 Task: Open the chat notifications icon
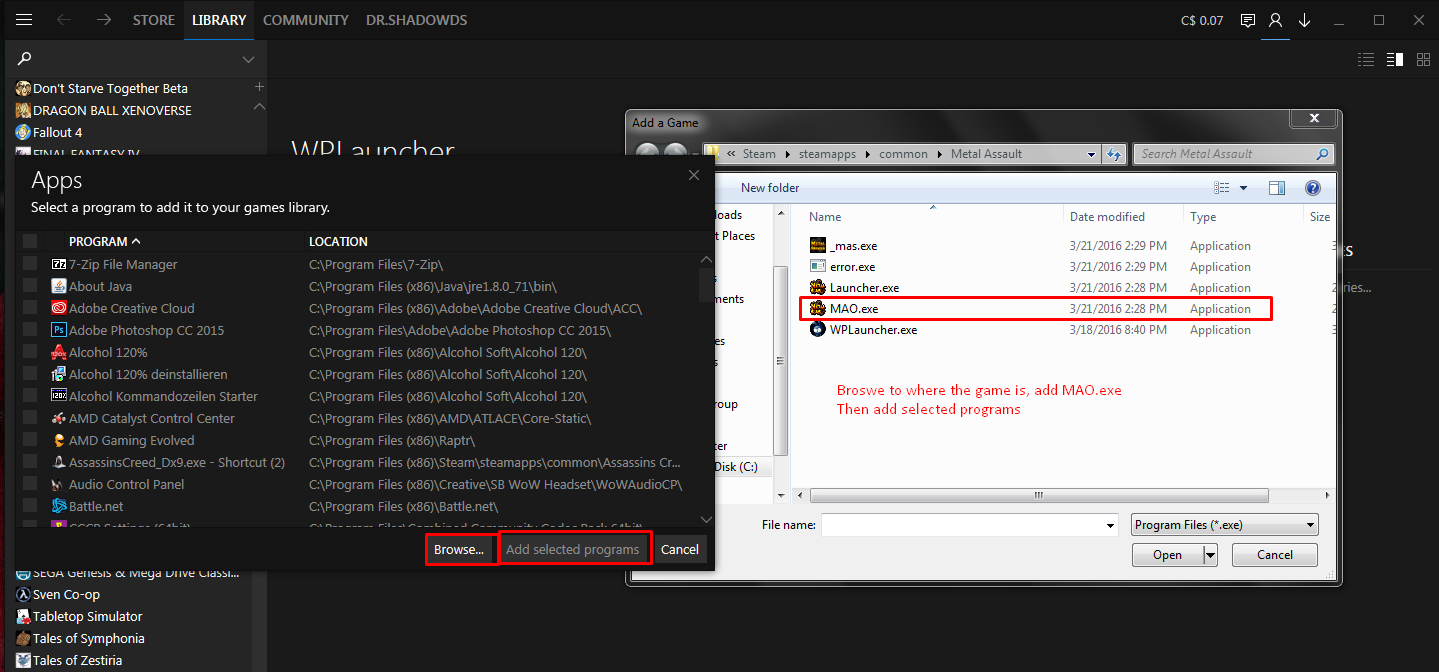coord(1247,20)
